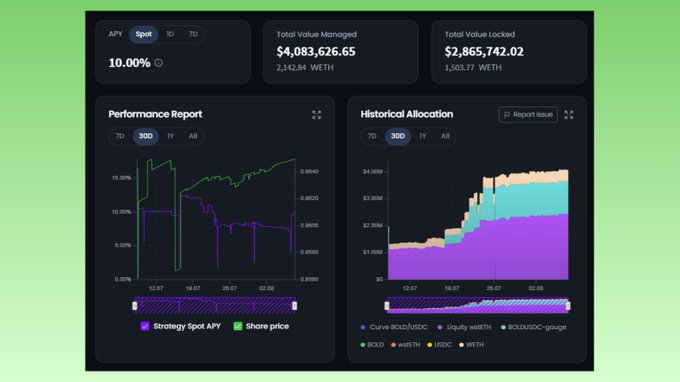
Task: Toggle Liquity wstETH legend entry
Action: pyautogui.click(x=464, y=327)
